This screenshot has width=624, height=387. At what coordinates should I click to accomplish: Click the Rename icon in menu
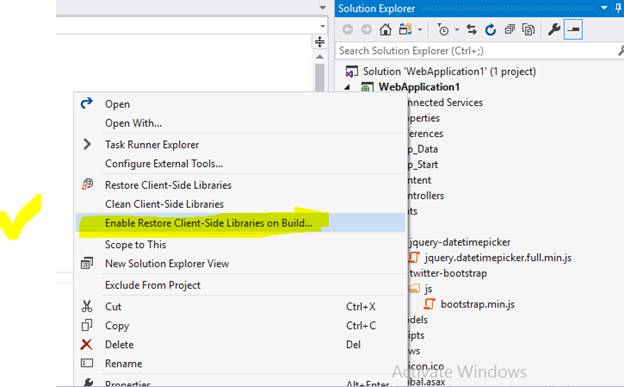pyautogui.click(x=87, y=363)
